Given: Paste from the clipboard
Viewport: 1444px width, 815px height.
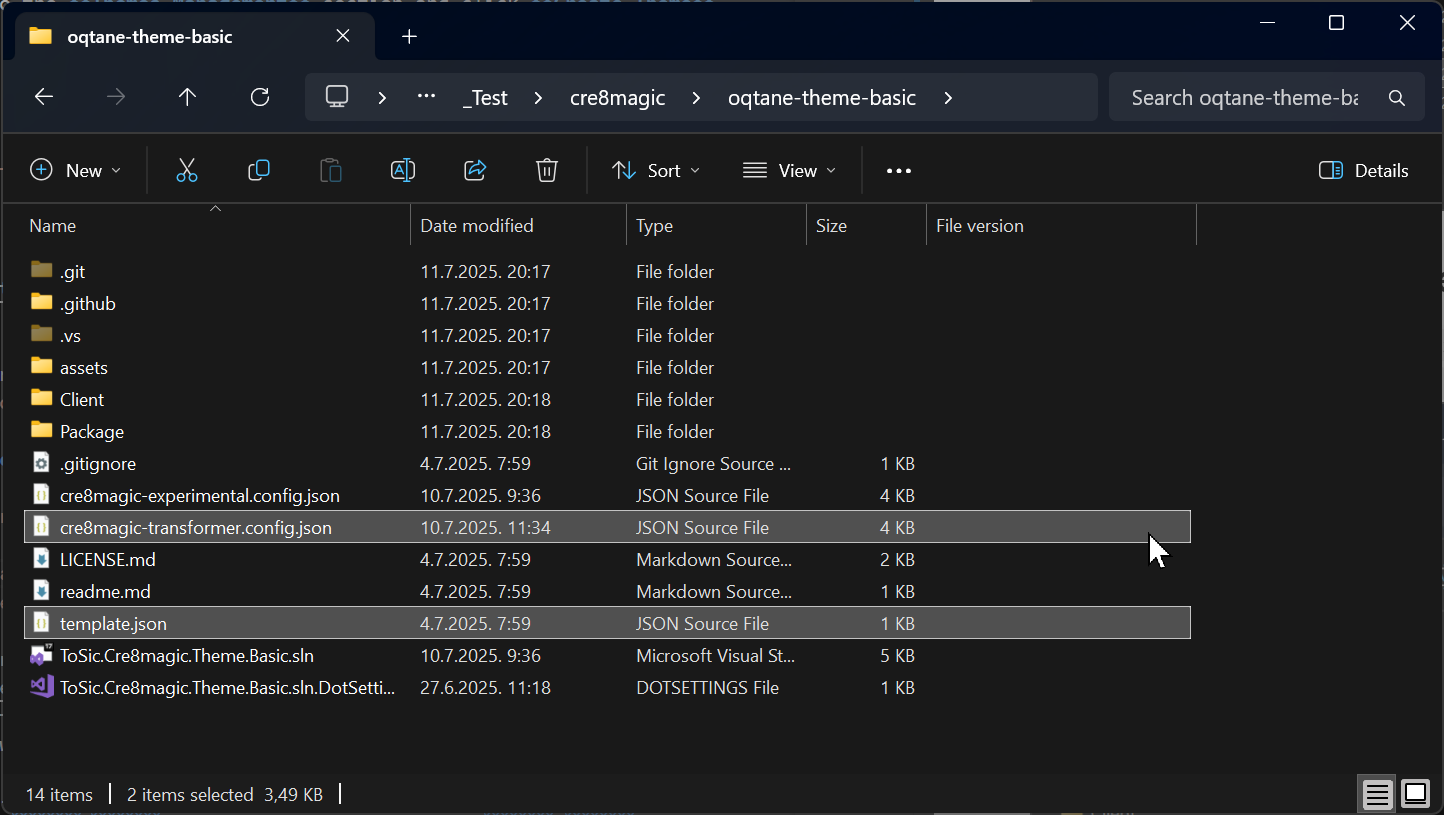Looking at the screenshot, I should coord(331,170).
